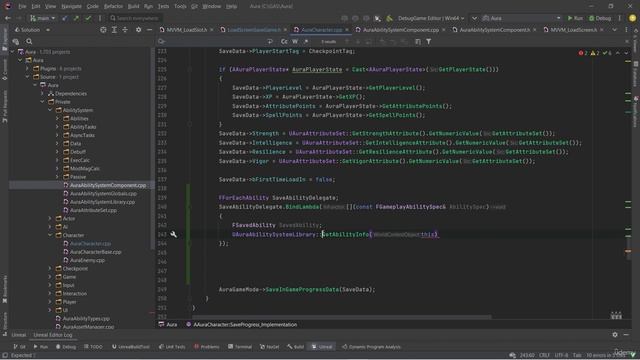The width and height of the screenshot is (640, 360).
Task: Open the File menu
Action: 22,6
